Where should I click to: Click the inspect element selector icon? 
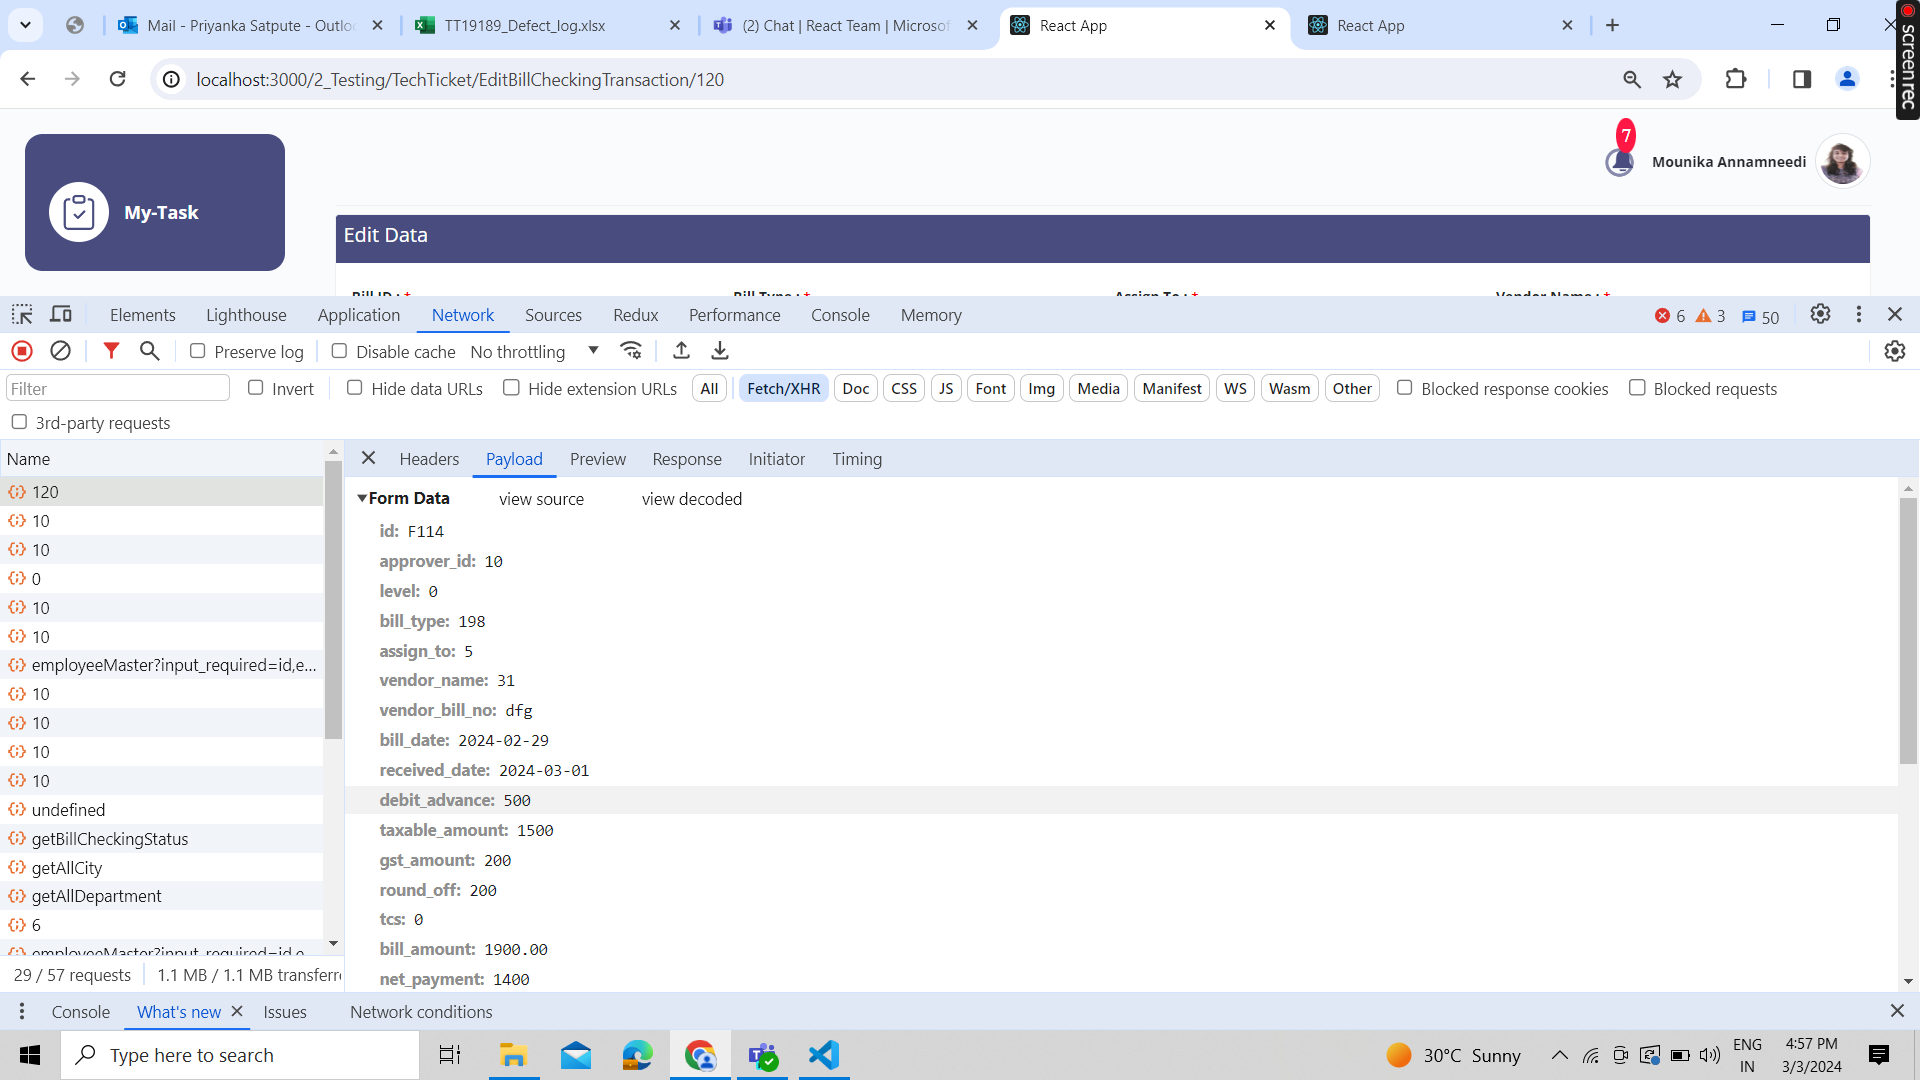(22, 315)
